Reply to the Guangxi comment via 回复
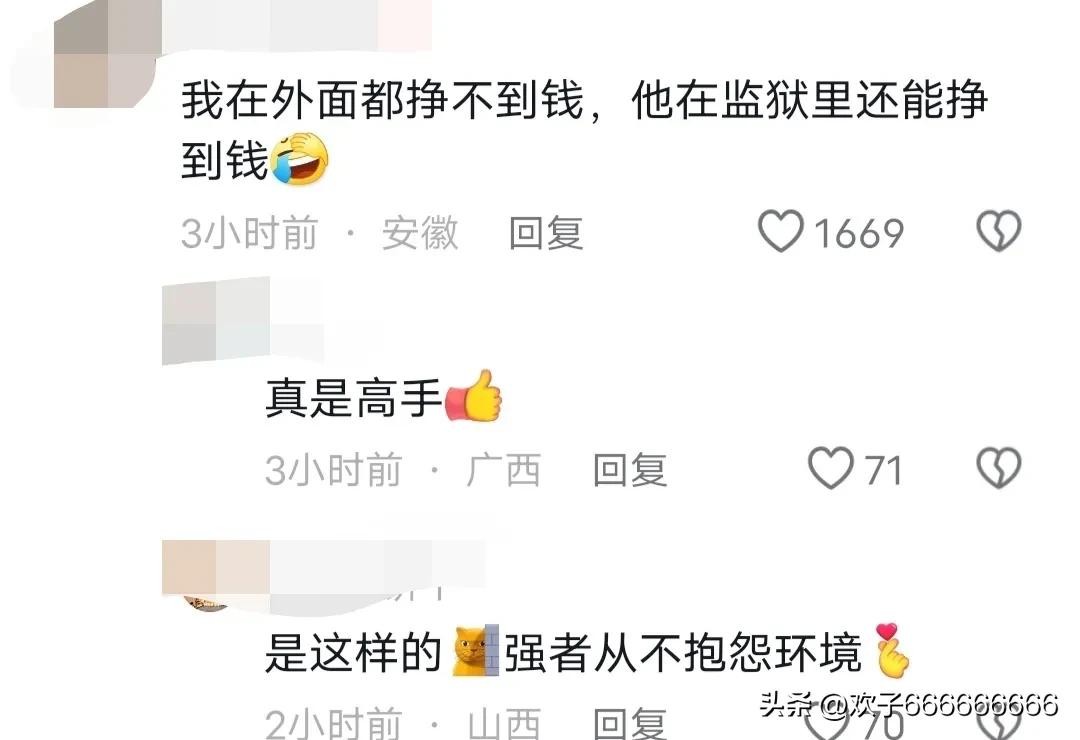This screenshot has width=1080, height=740. point(630,470)
